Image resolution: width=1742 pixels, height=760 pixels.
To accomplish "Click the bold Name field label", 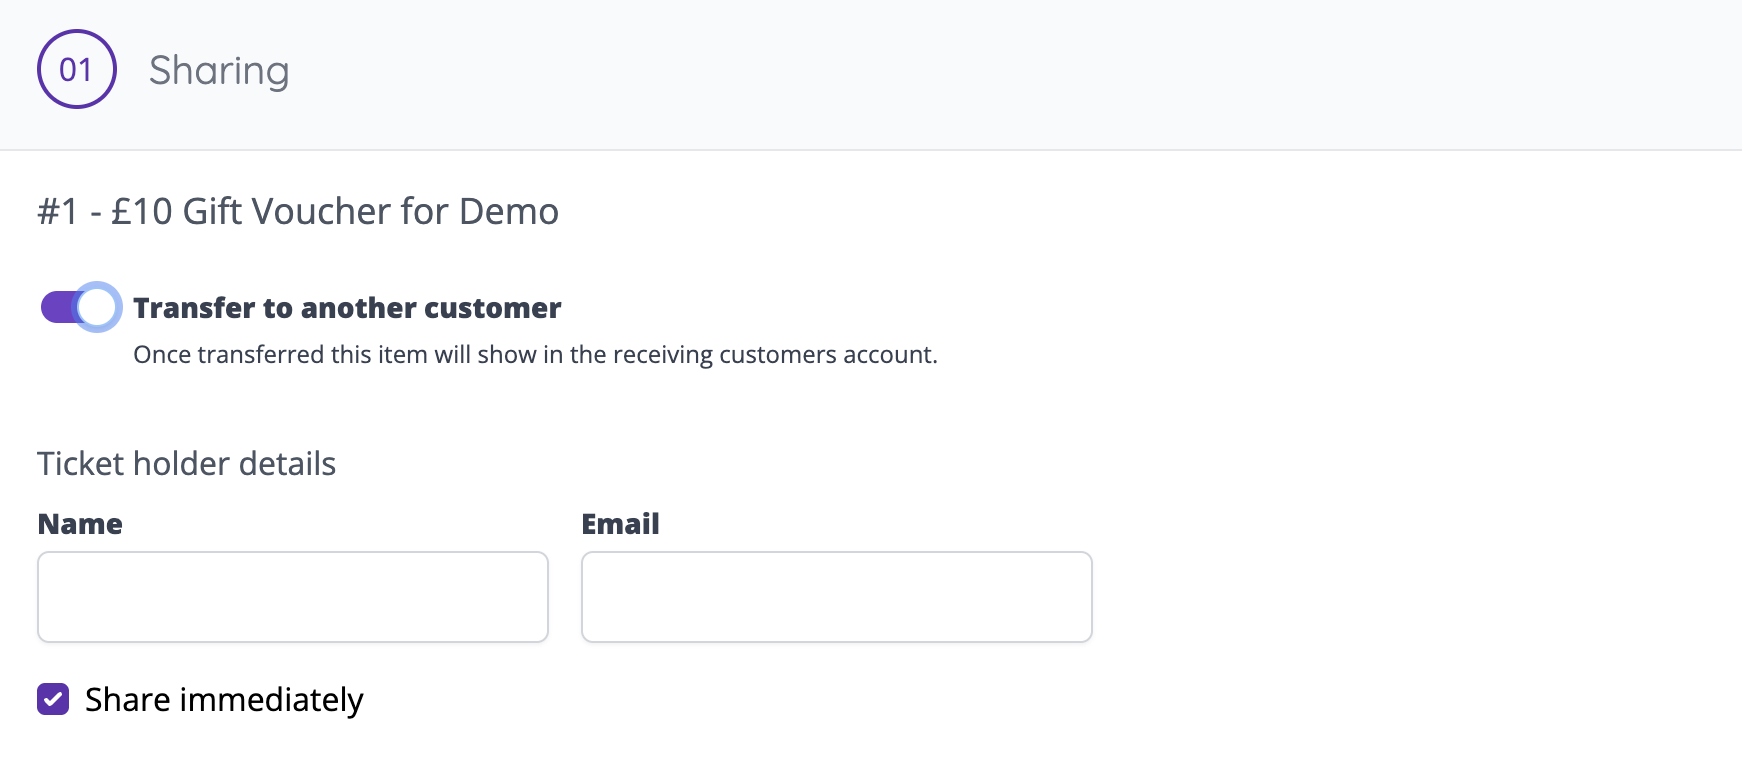I will click(x=80, y=524).
